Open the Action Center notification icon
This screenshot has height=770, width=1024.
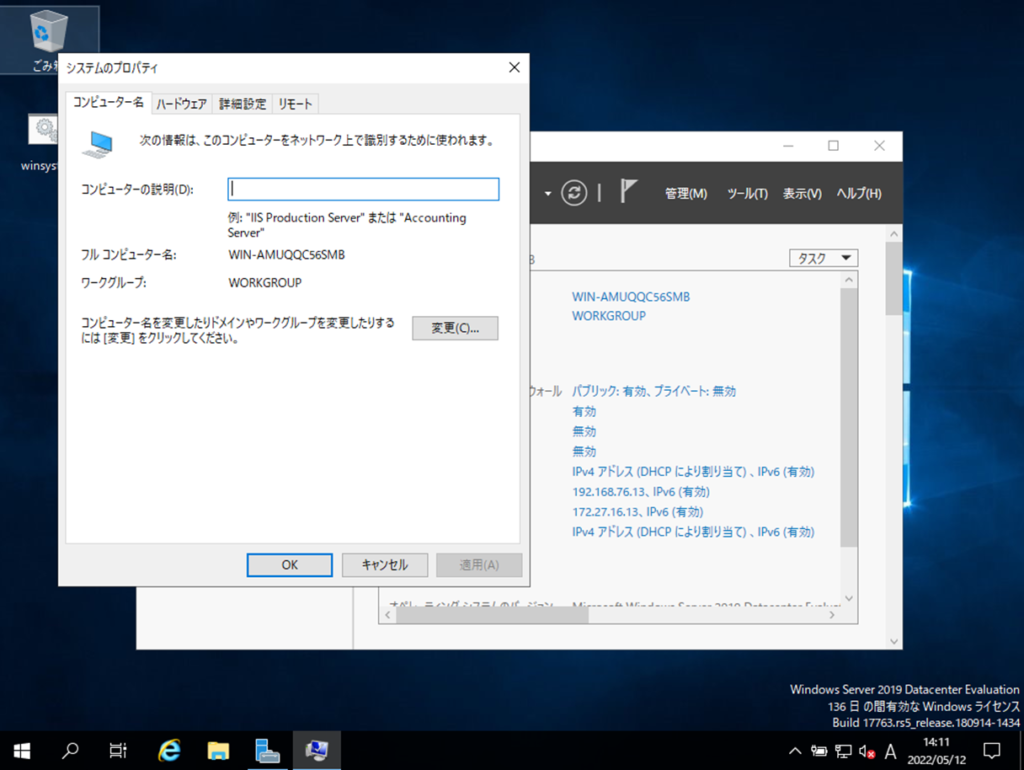point(992,750)
